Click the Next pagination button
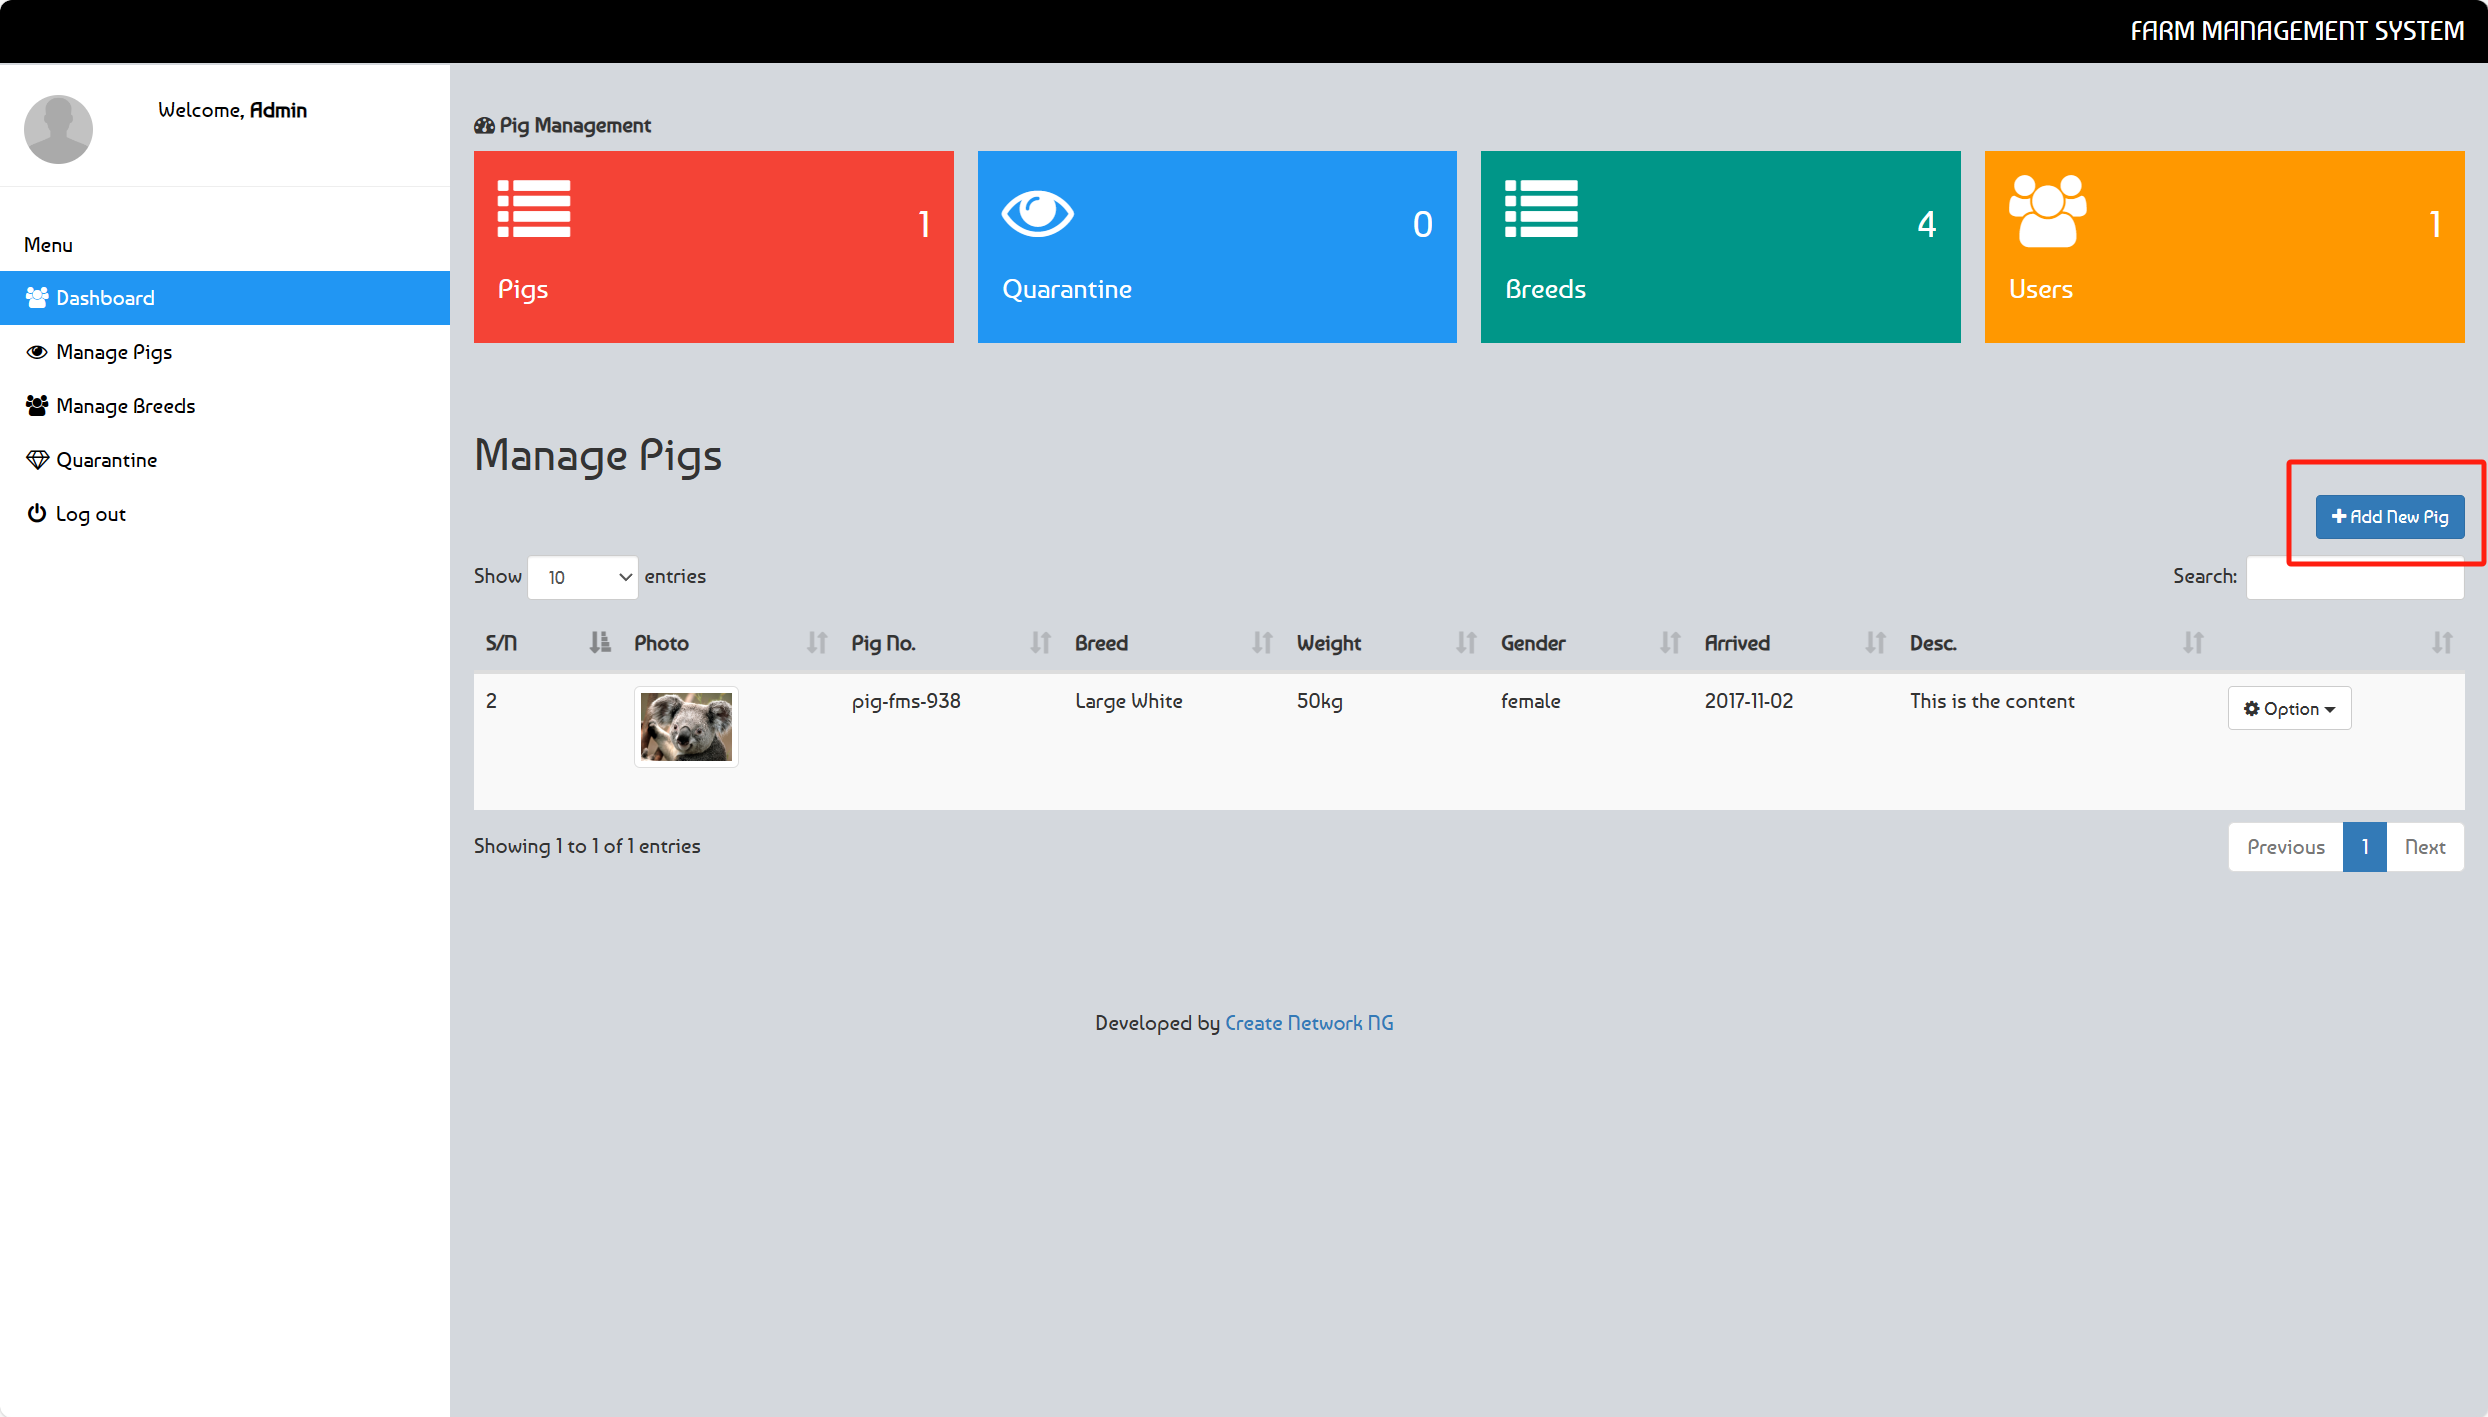 click(2425, 847)
